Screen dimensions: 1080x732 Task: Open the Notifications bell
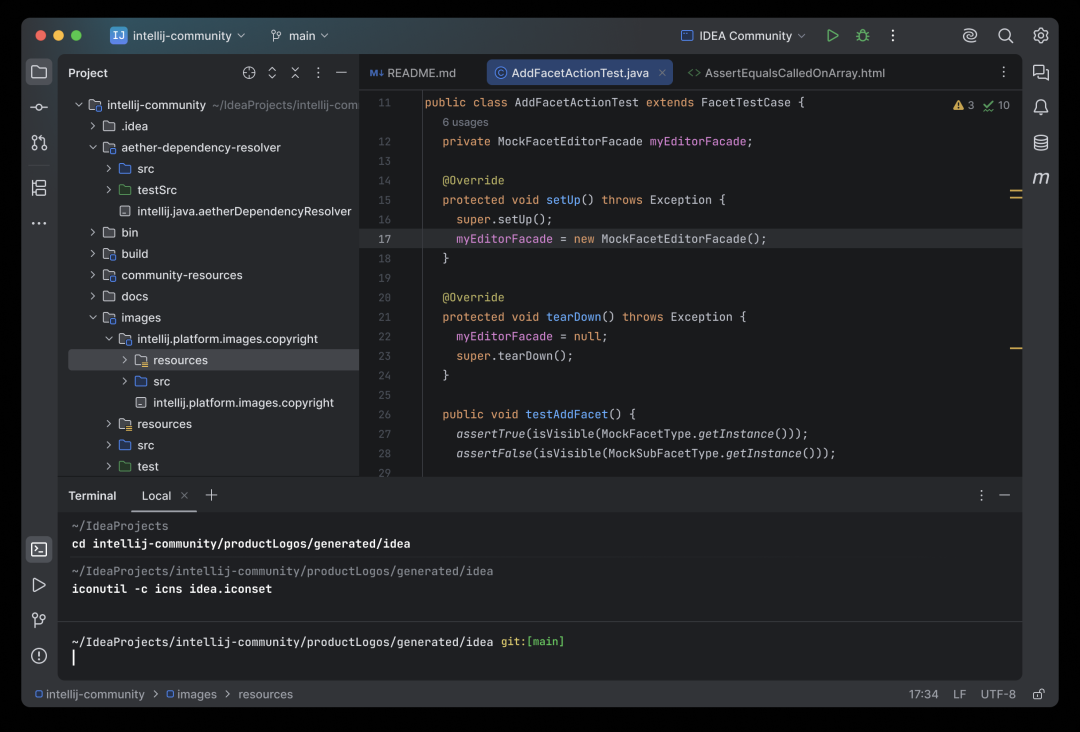point(1041,107)
